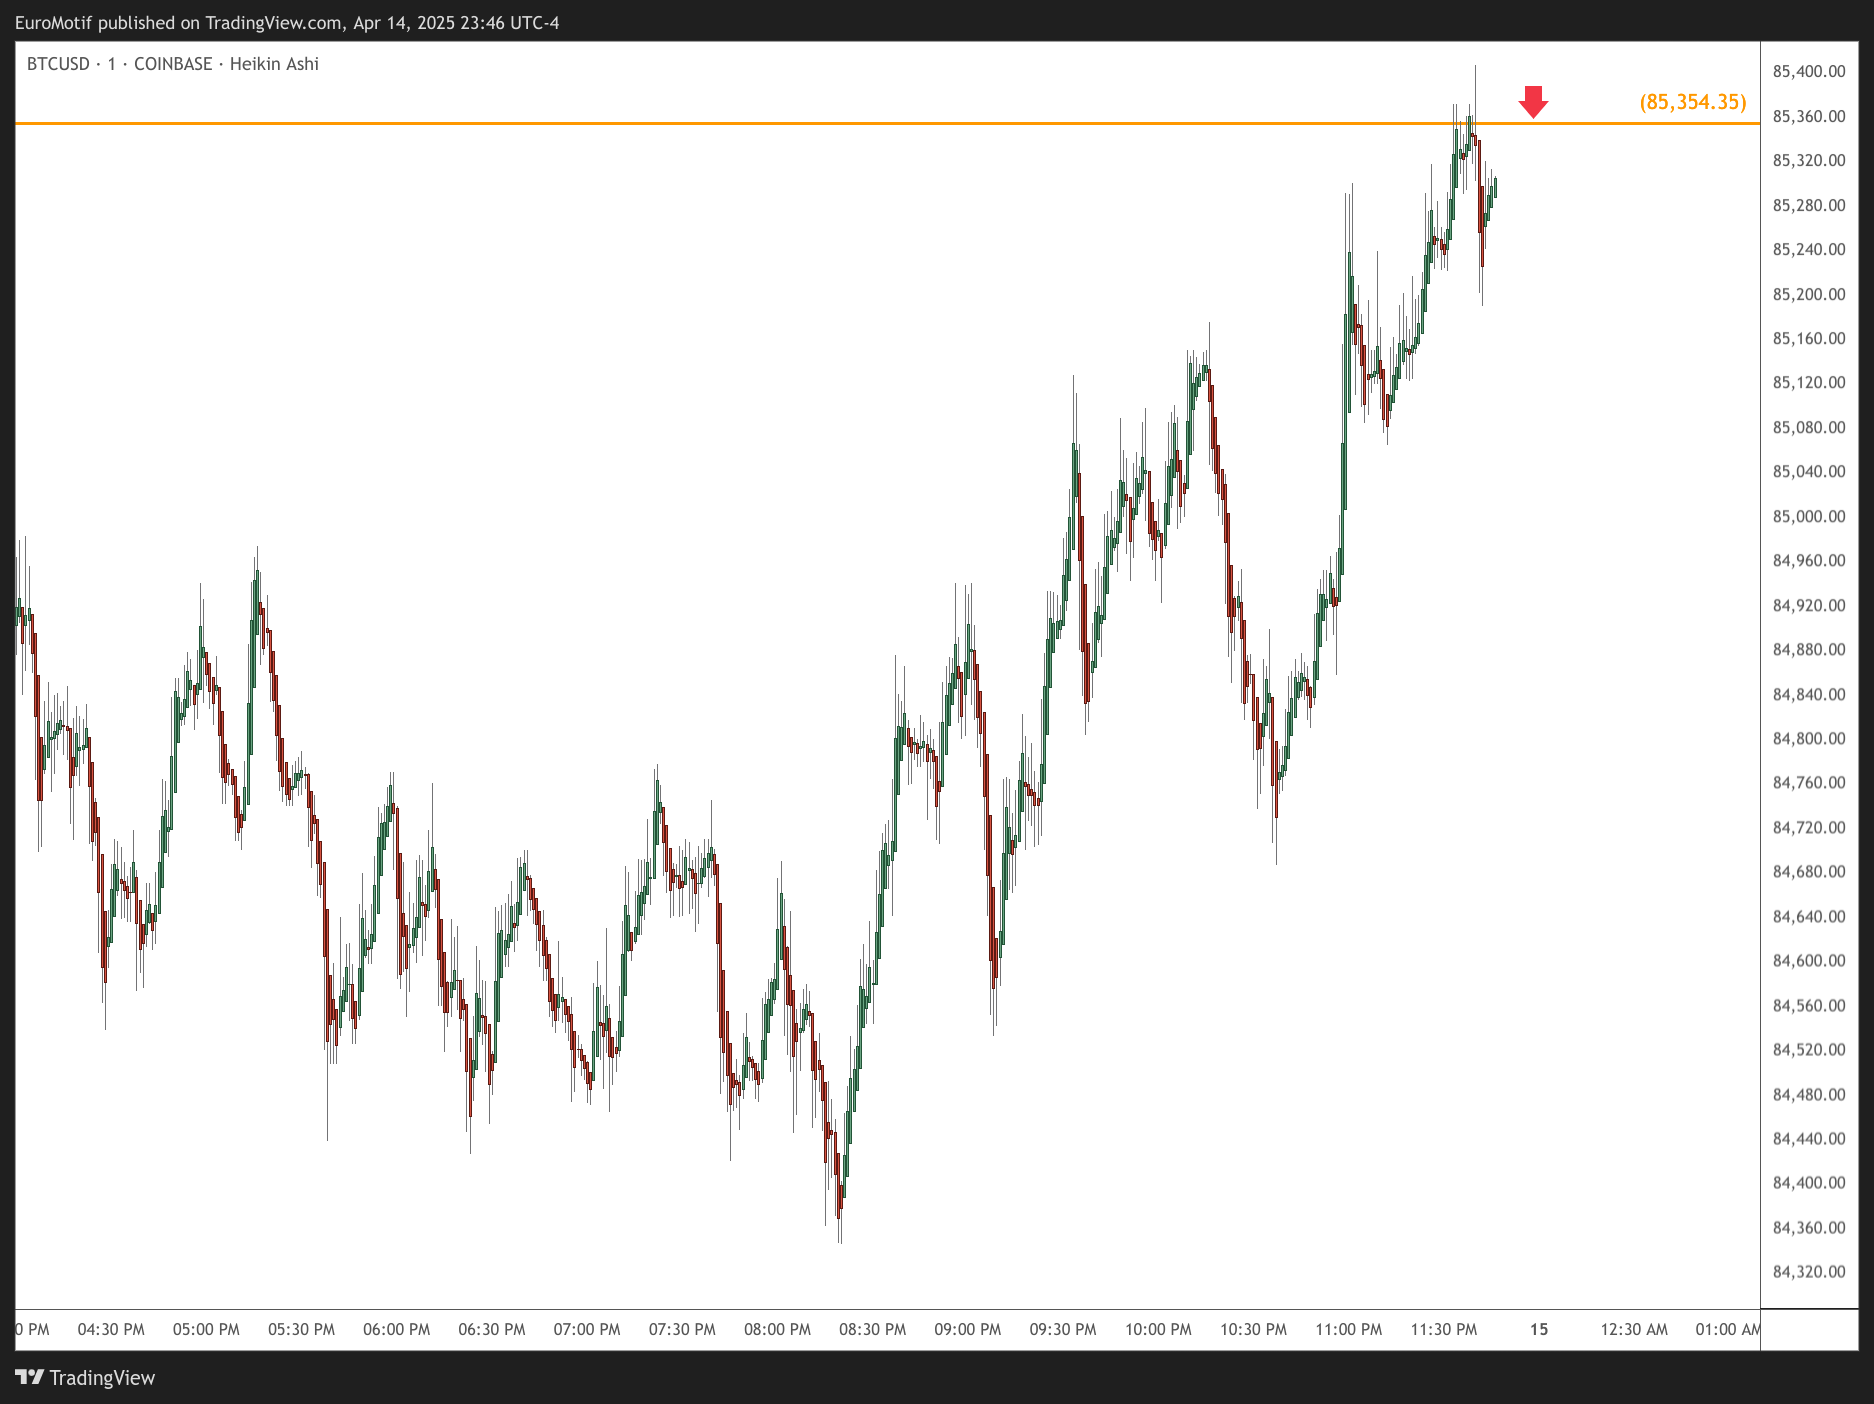Viewport: 1874px width, 1404px height.
Task: Click the 85,320.00 price axis label
Action: pos(1809,160)
